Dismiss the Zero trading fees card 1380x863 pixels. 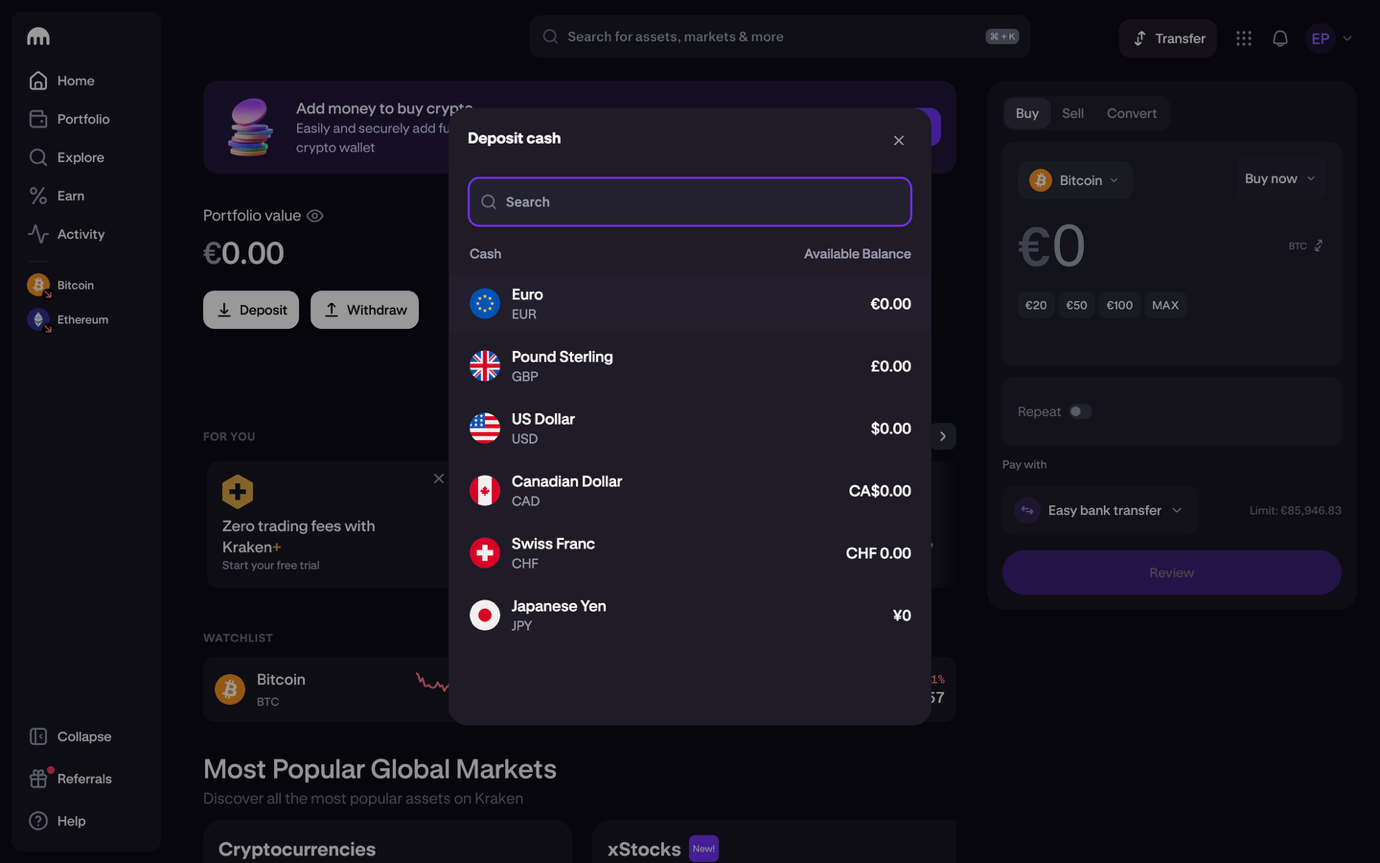[439, 479]
